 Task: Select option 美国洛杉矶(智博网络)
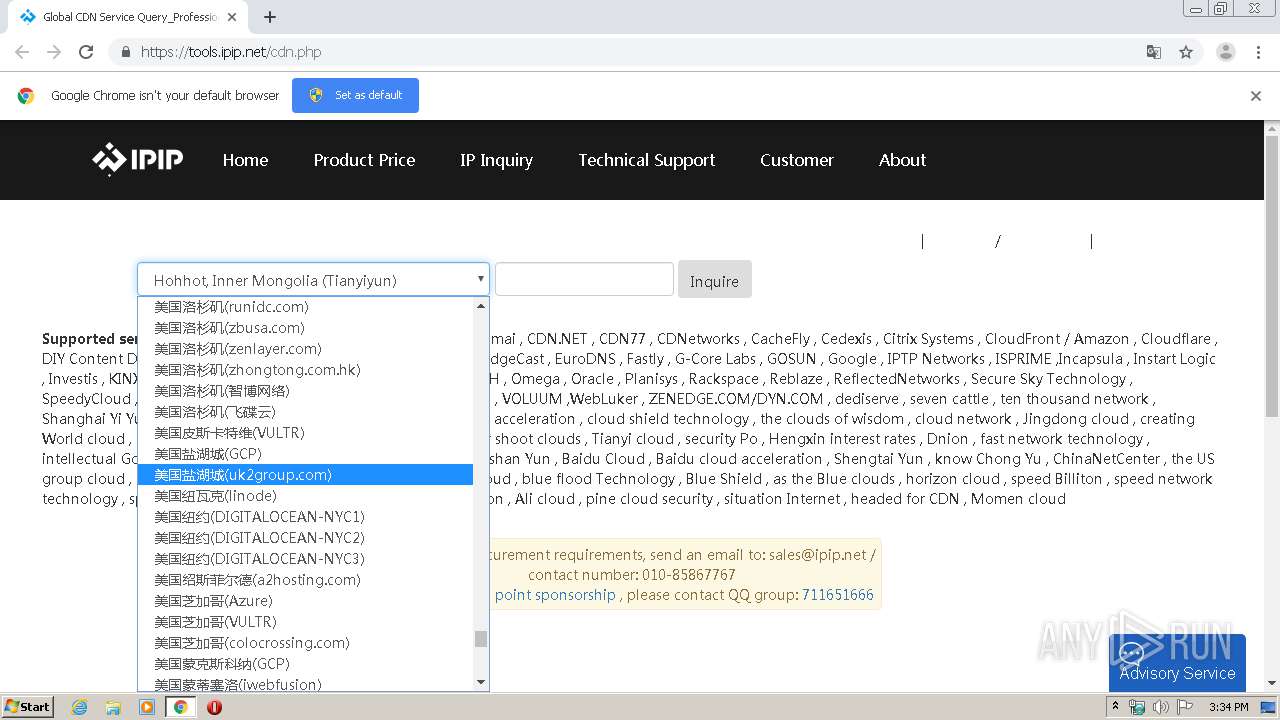pyautogui.click(x=305, y=391)
